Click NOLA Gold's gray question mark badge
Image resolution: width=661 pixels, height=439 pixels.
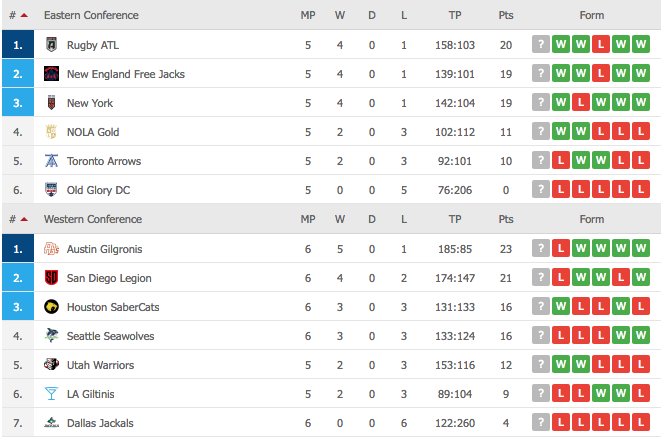pyautogui.click(x=541, y=132)
